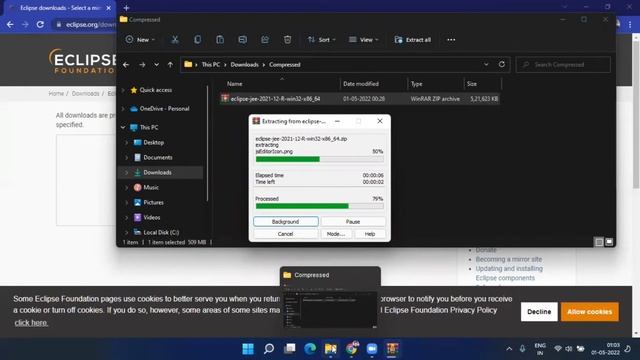Open taskbar Search
The image size is (640, 360).
(x=269, y=349)
